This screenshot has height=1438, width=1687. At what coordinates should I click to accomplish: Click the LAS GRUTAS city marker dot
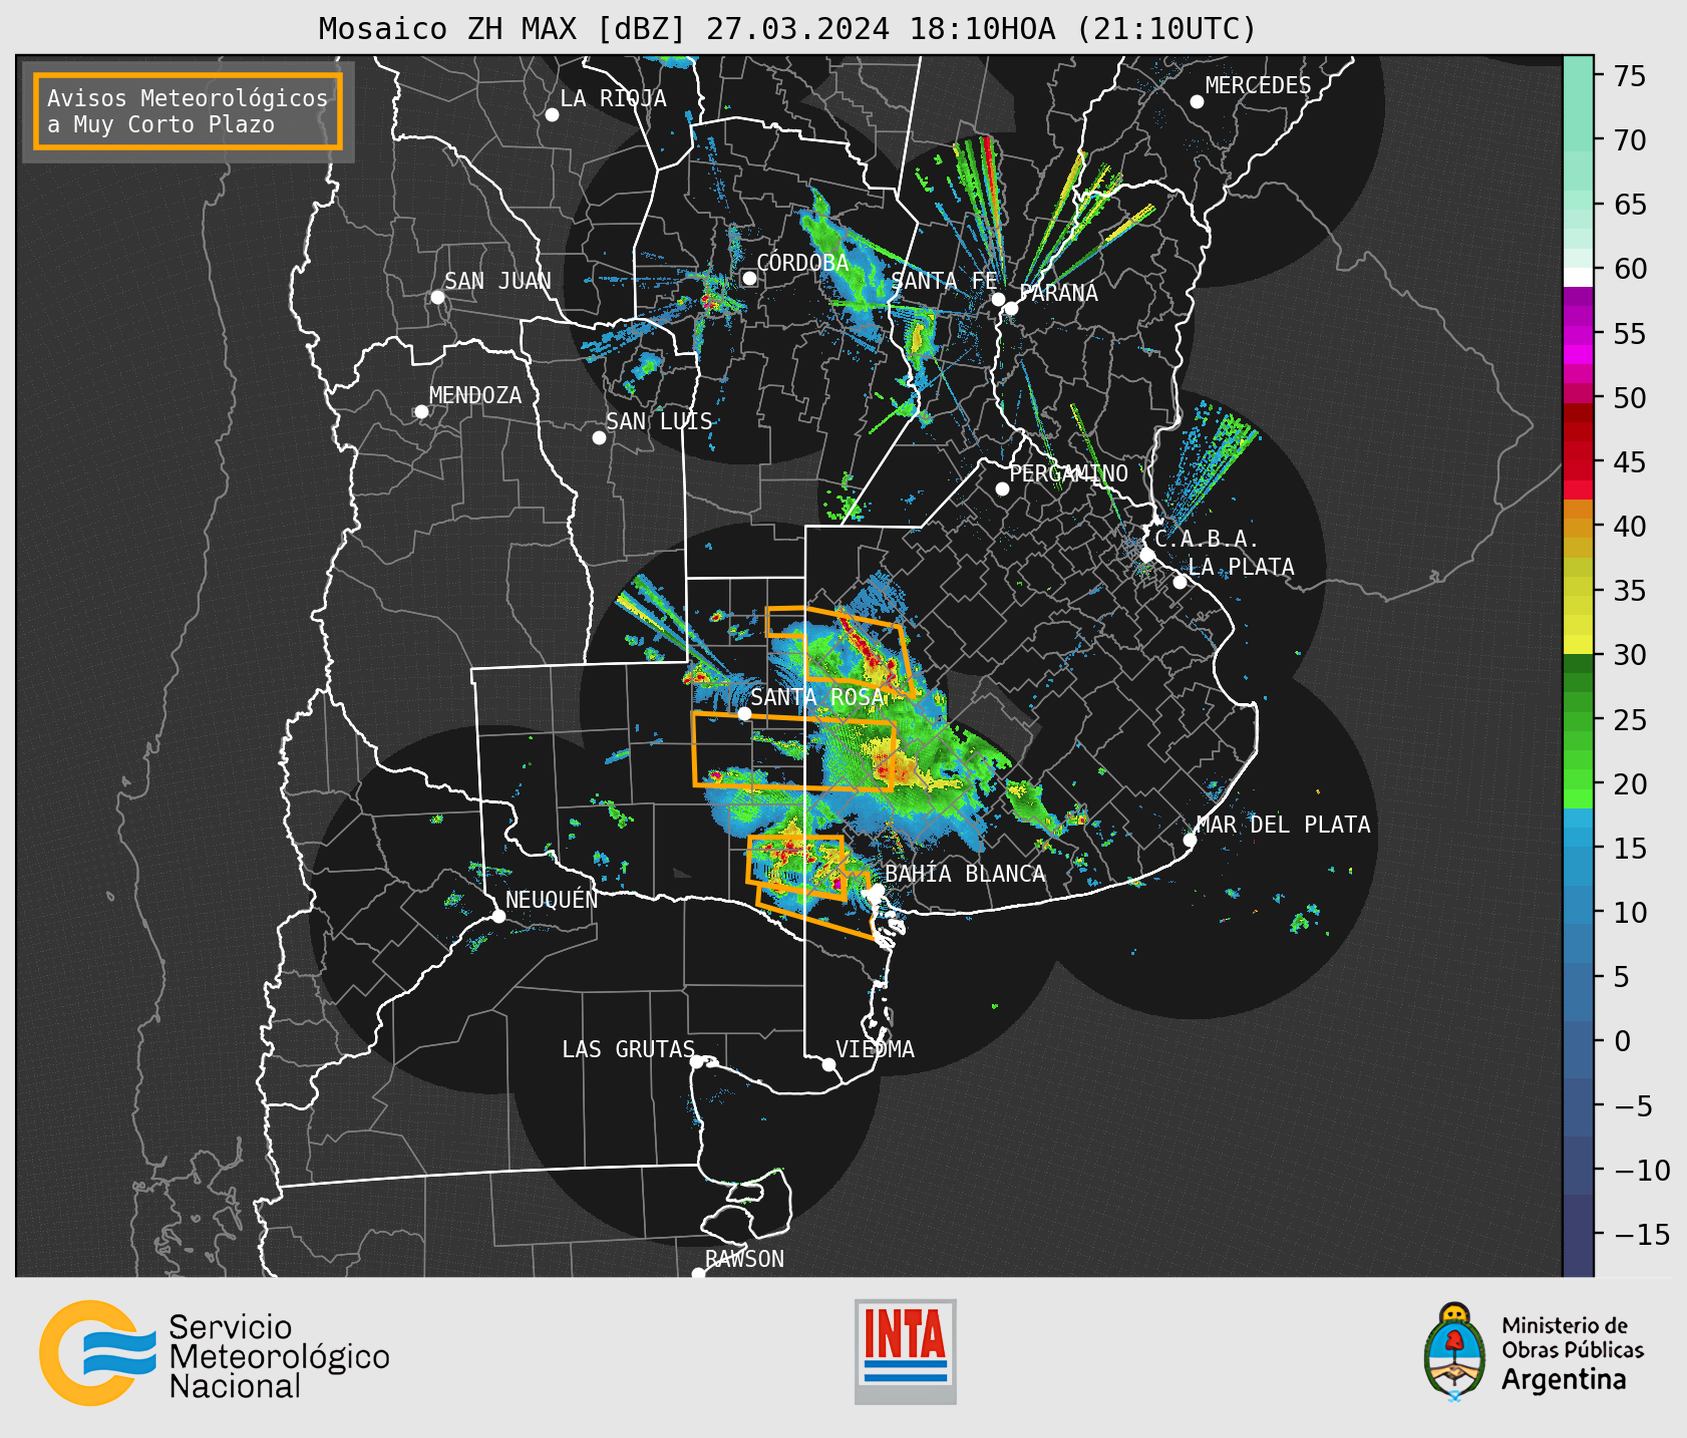click(697, 1062)
